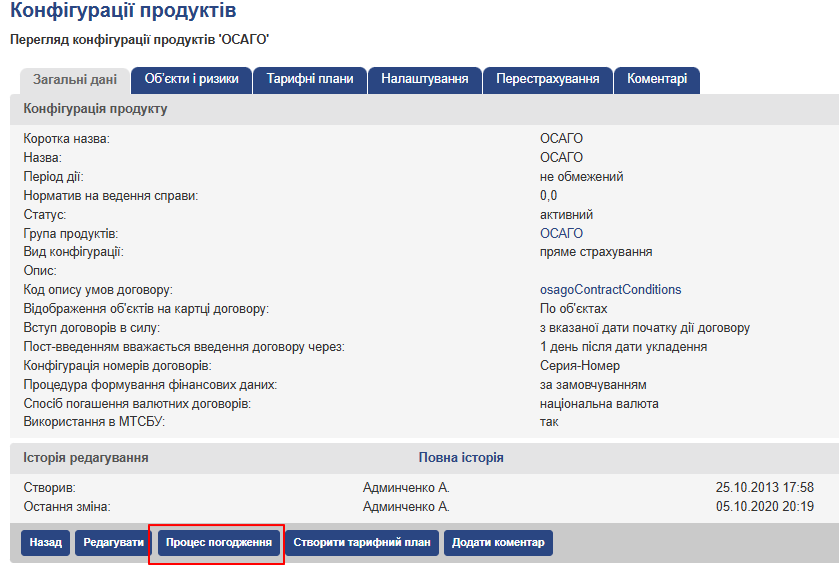This screenshot has height=574, width=839.
Task: Click the Історія редагування section title
Action: (x=86, y=458)
